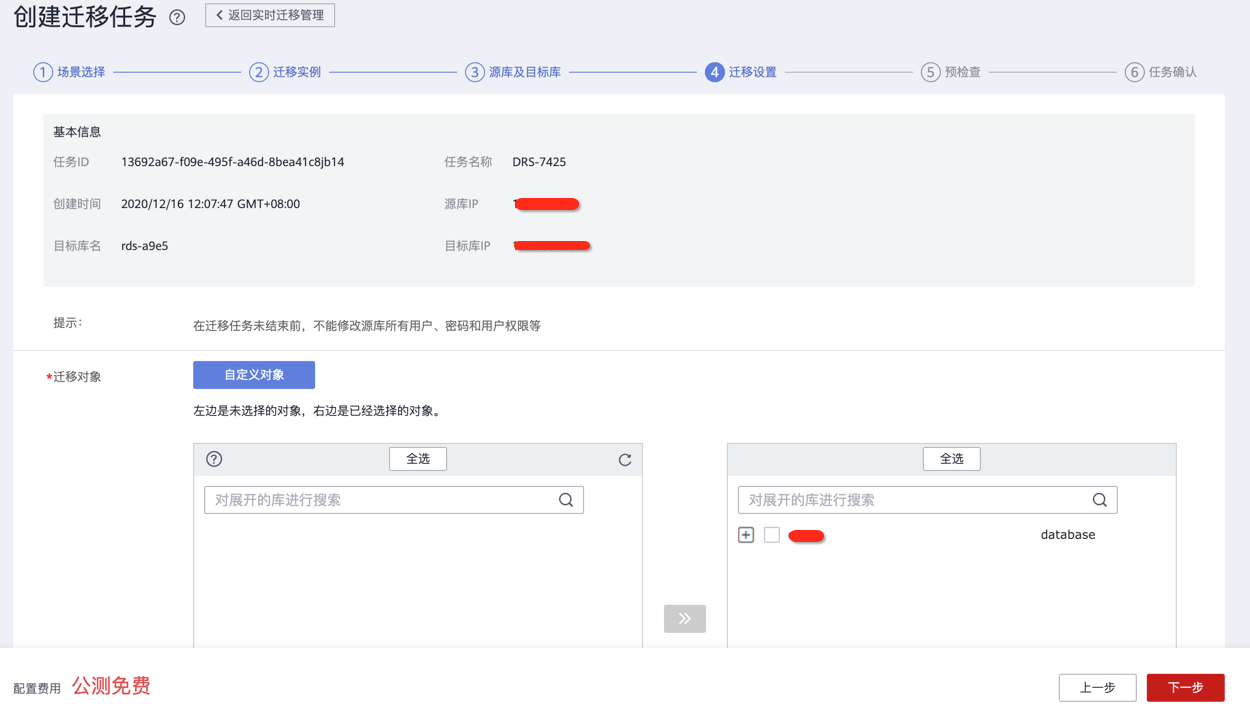Screen dimensions: 1250x712
Task: Click the blue 自定义对象 button
Action: (x=254, y=375)
